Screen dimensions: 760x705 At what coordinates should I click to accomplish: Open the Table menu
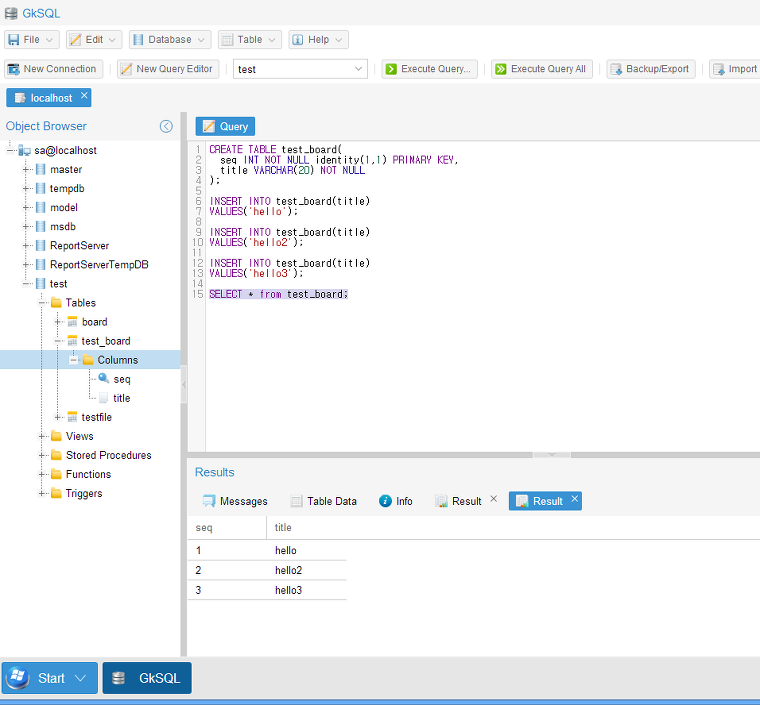(x=250, y=40)
